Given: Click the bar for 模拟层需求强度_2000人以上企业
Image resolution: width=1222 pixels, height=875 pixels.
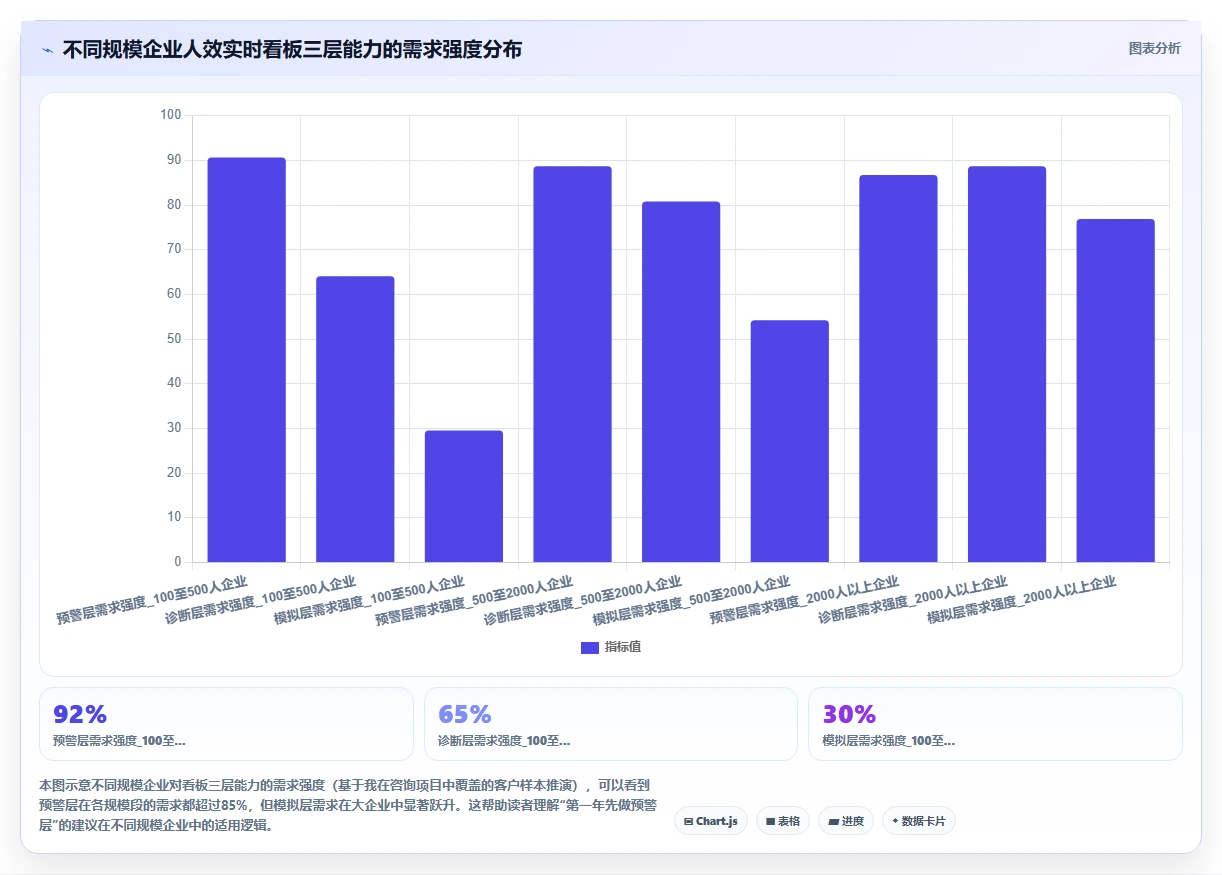Looking at the screenshot, I should tap(1115, 391).
